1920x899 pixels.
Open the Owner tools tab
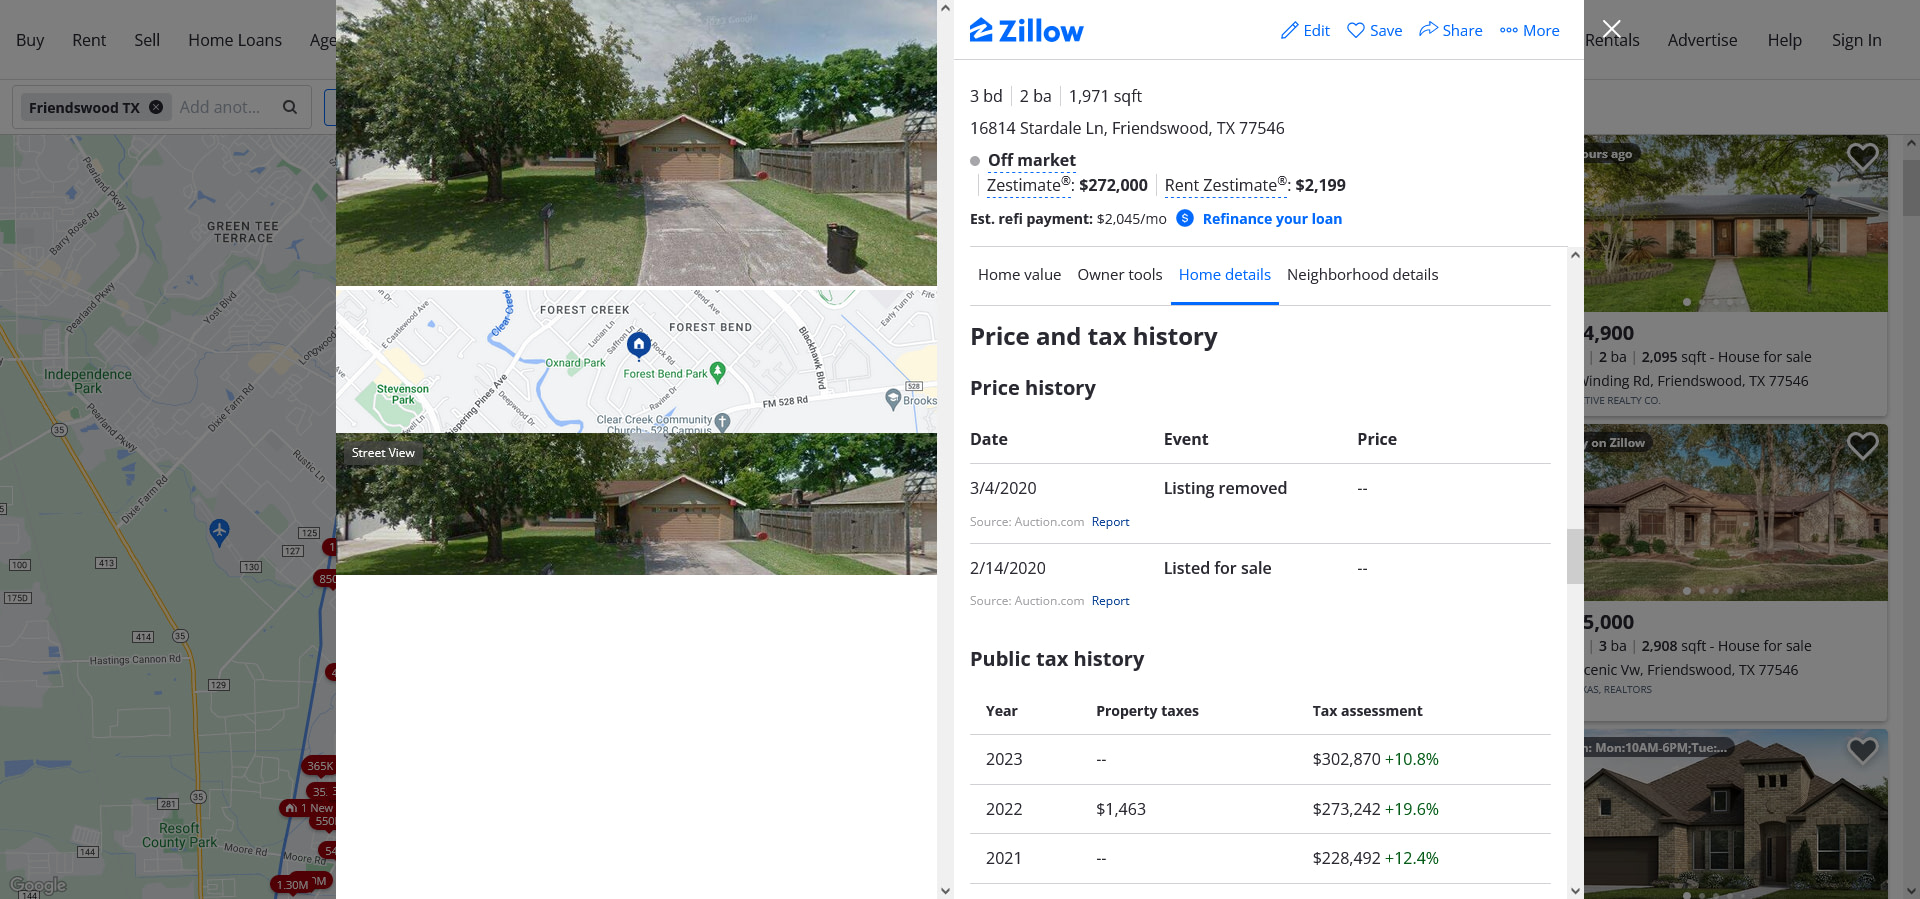1120,274
